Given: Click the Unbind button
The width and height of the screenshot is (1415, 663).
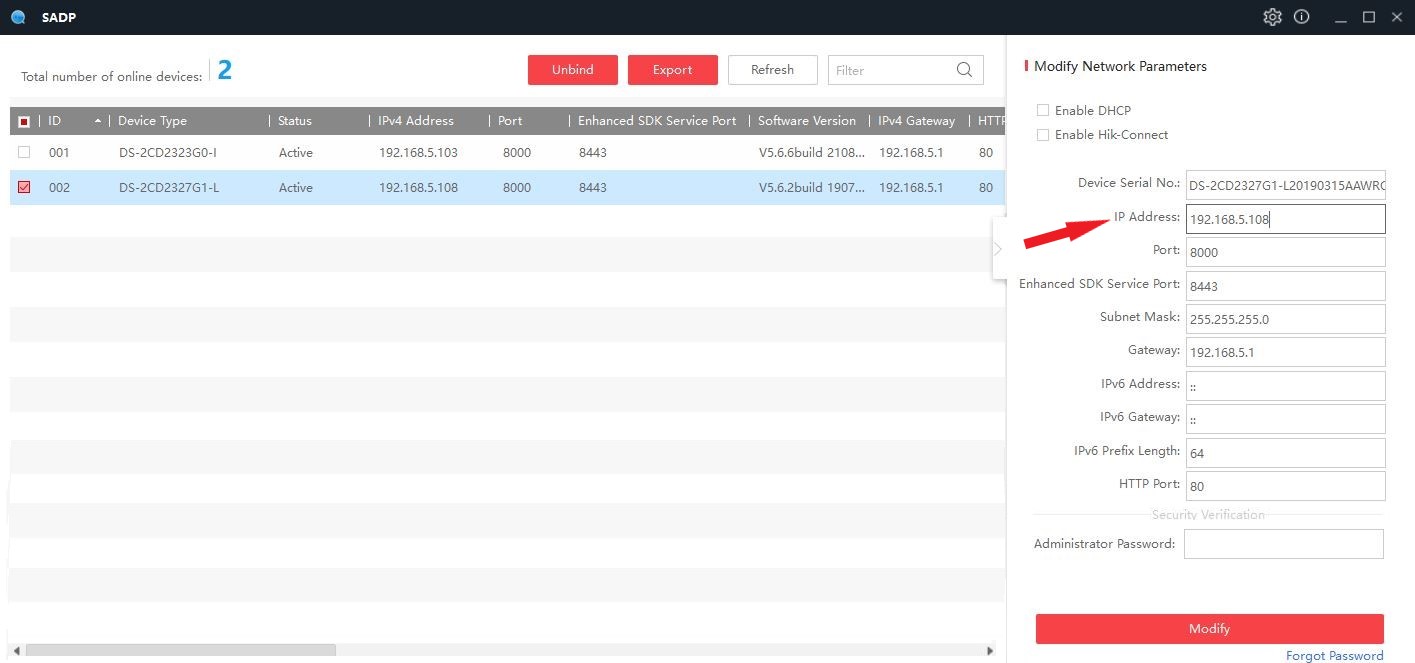Looking at the screenshot, I should pos(573,70).
